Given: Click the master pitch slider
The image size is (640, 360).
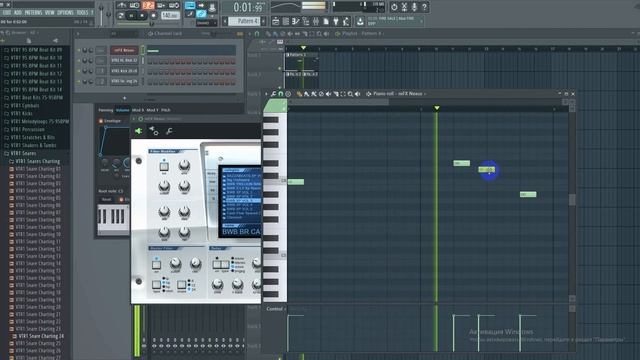Looking at the screenshot, I should click(109, 14).
